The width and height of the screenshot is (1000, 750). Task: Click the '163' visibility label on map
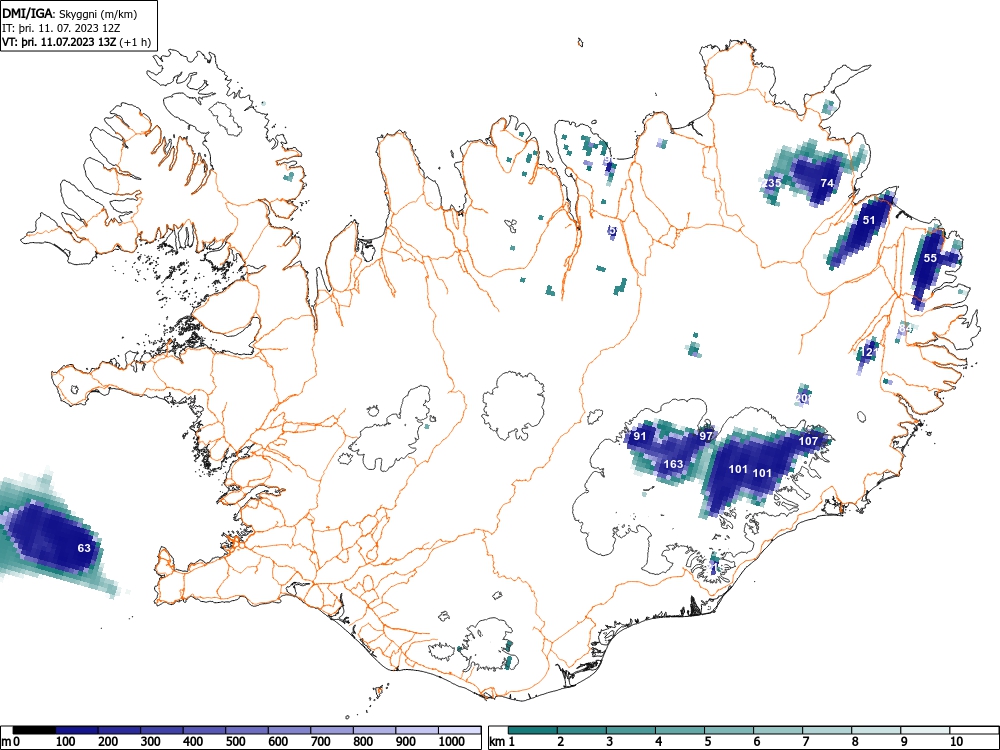[x=673, y=464]
